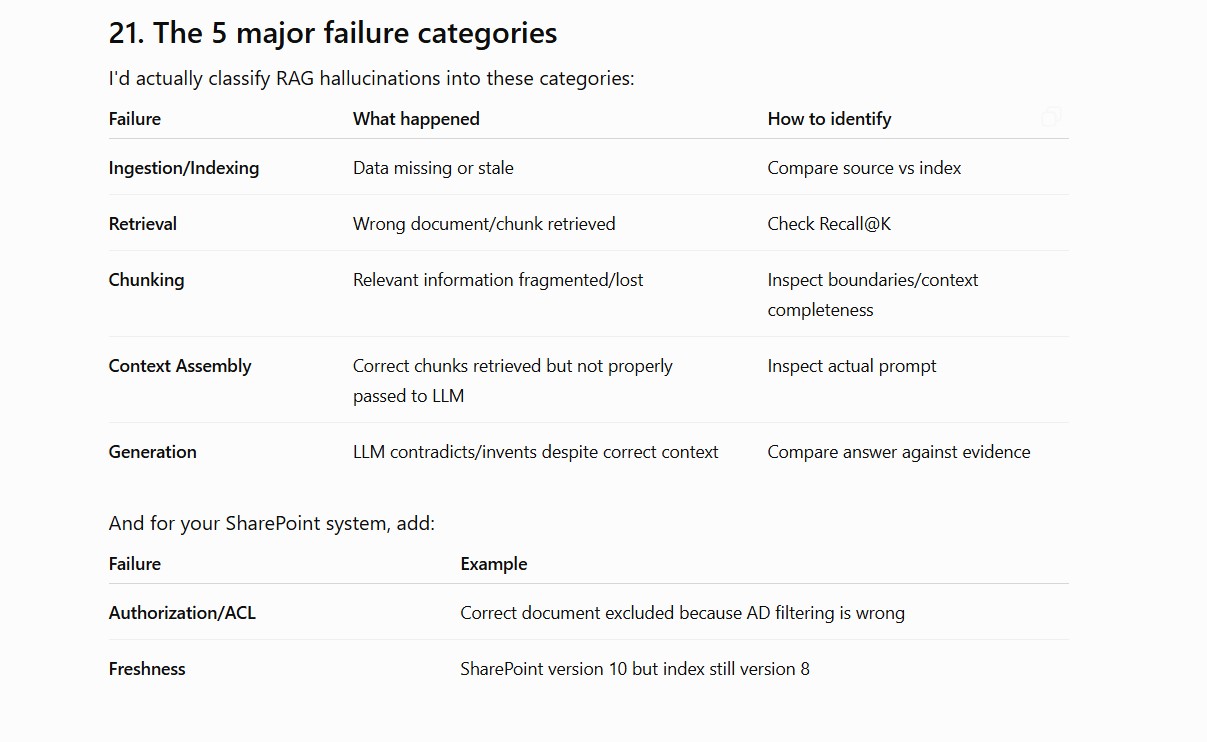Select the 'Authorization/ACL' row label
This screenshot has width=1207, height=742.
tap(182, 613)
